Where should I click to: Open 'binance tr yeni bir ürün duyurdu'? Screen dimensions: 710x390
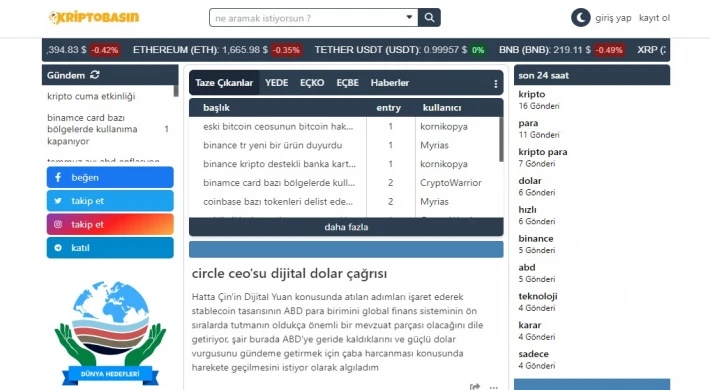point(273,145)
